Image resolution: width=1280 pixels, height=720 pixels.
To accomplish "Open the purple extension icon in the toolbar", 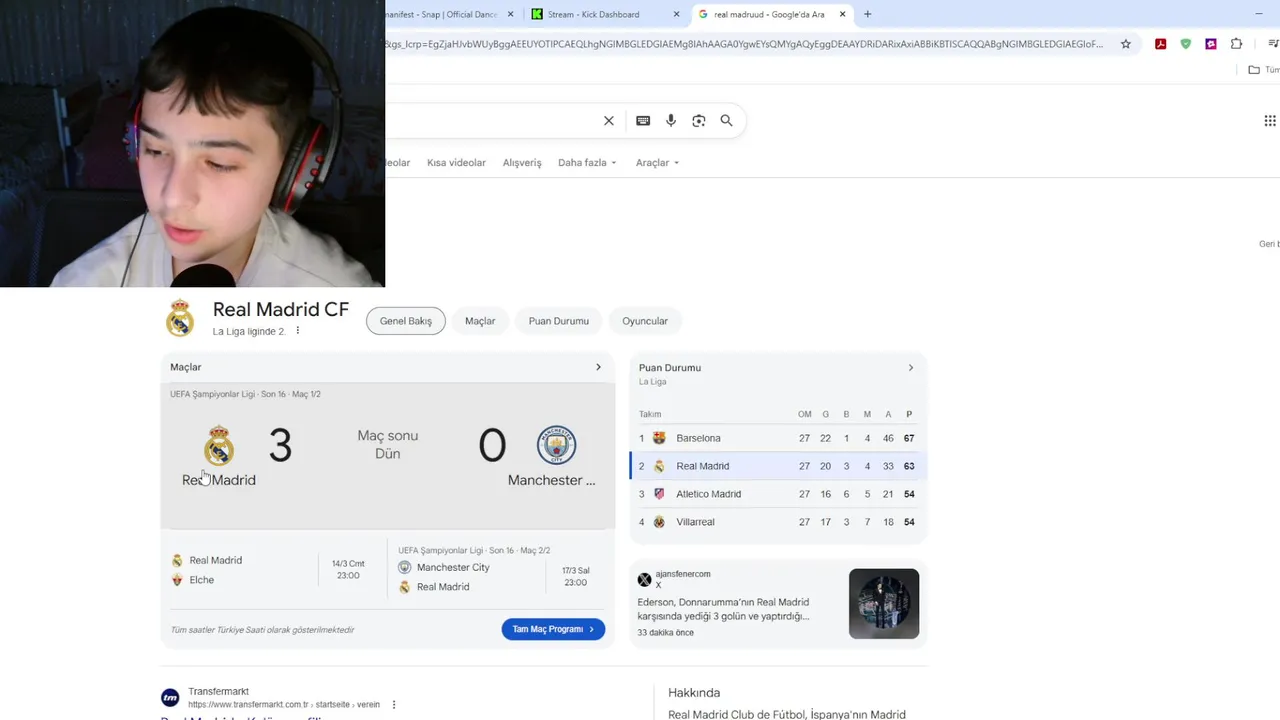I will click(x=1211, y=44).
